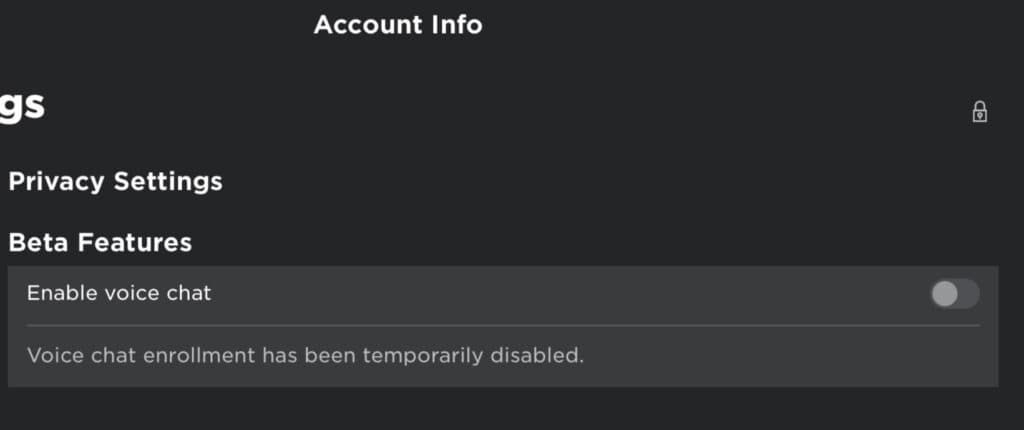
Task: Click the "Enable voice chat" label
Action: point(119,293)
